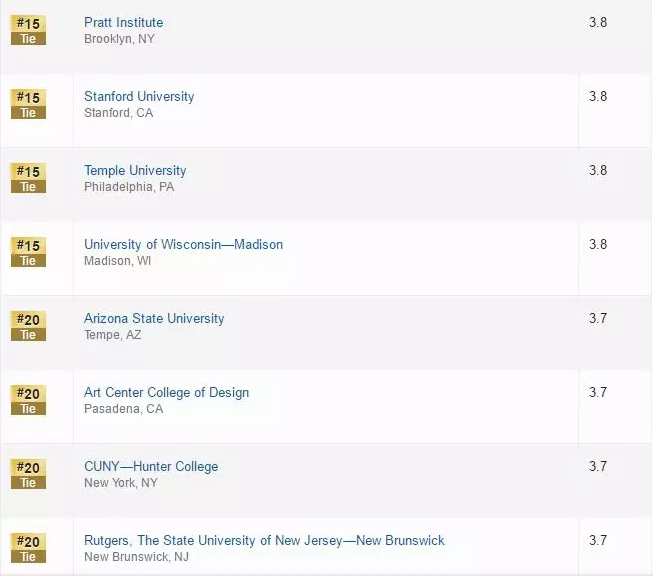
Task: Click the #15 Tie badge for Temple University
Action: pyautogui.click(x=28, y=178)
